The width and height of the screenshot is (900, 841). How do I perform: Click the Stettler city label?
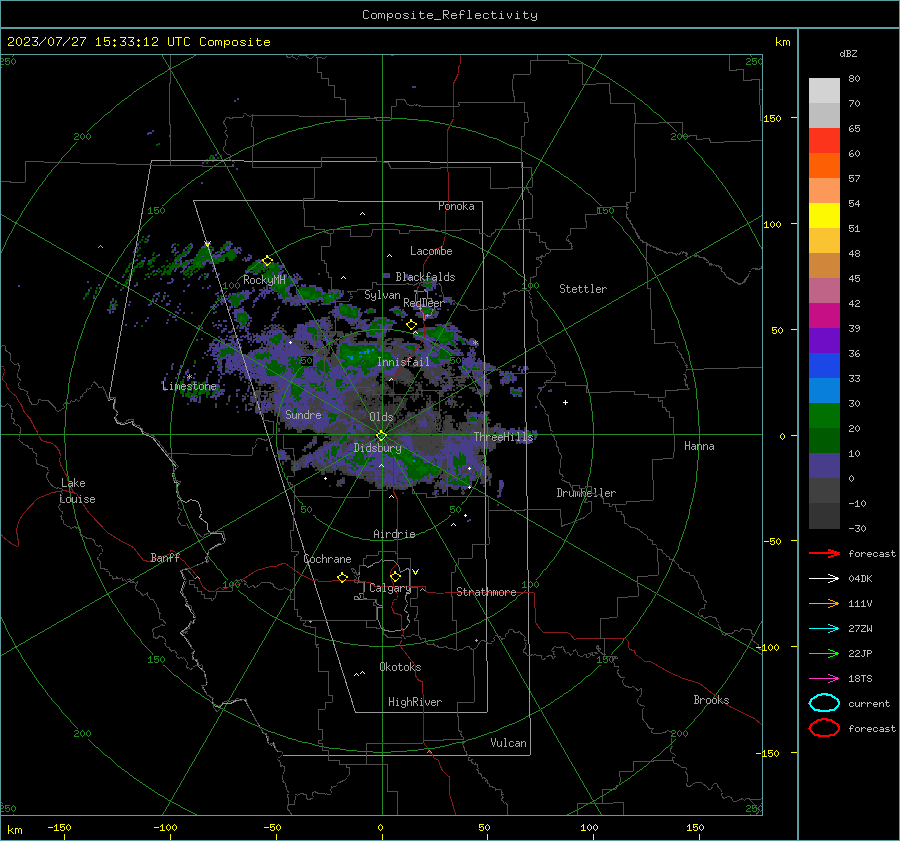[583, 289]
